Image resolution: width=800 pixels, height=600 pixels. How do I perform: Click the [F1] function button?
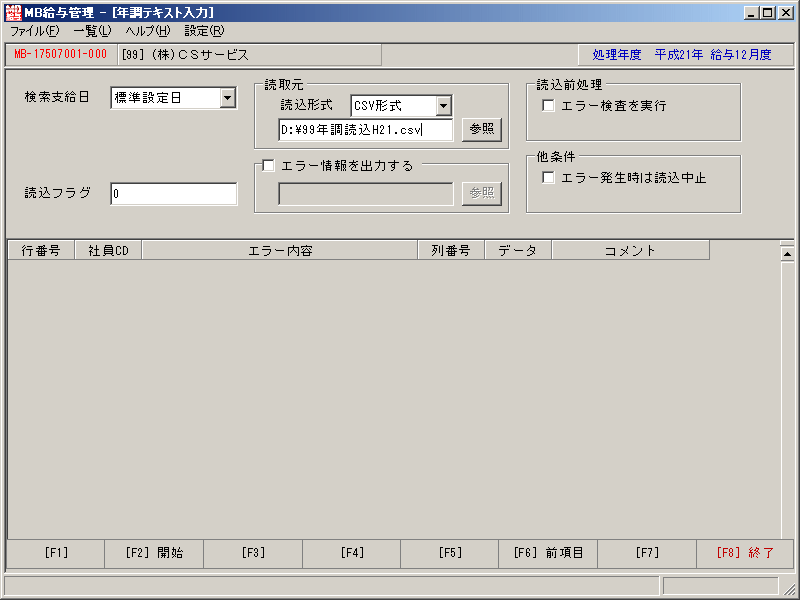(56, 553)
